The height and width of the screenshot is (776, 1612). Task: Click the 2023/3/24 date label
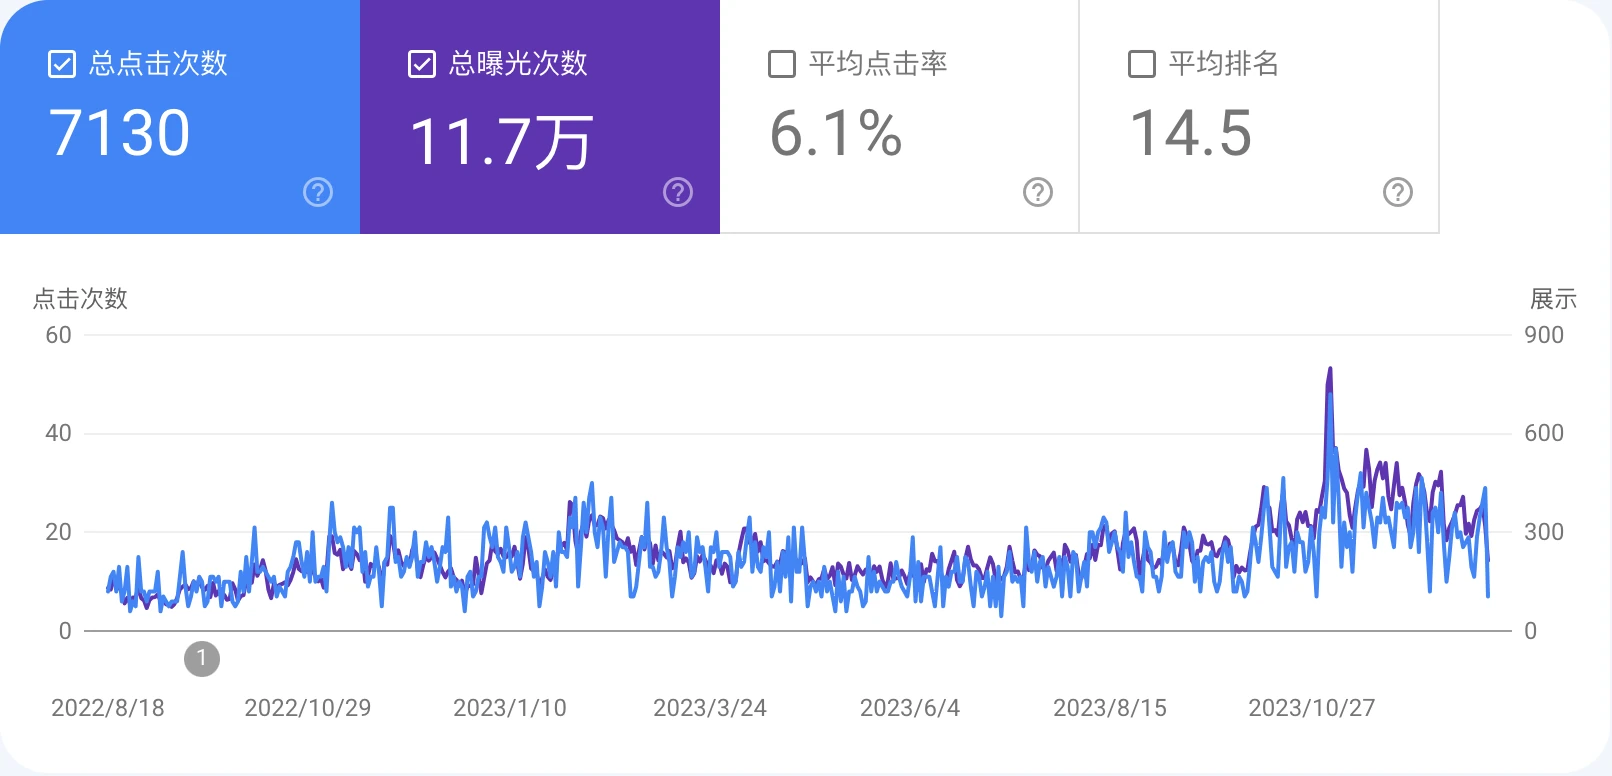pos(709,708)
